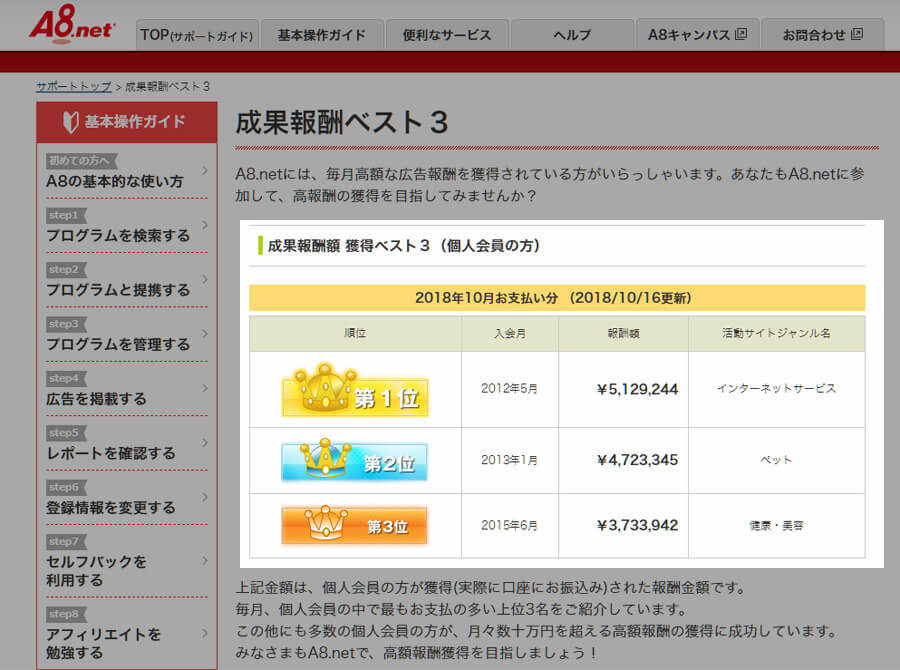The image size is (900, 670).
Task: Open 登録情報を変更する sidebar item
Action: (x=126, y=499)
